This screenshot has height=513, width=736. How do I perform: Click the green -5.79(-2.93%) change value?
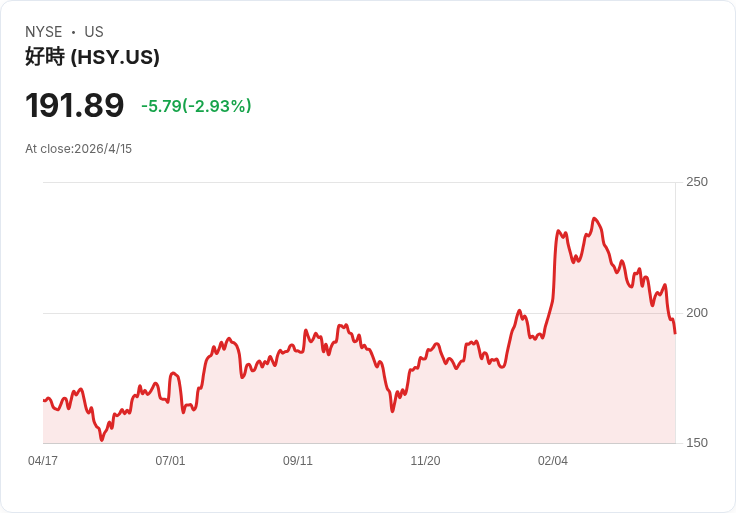(x=196, y=106)
